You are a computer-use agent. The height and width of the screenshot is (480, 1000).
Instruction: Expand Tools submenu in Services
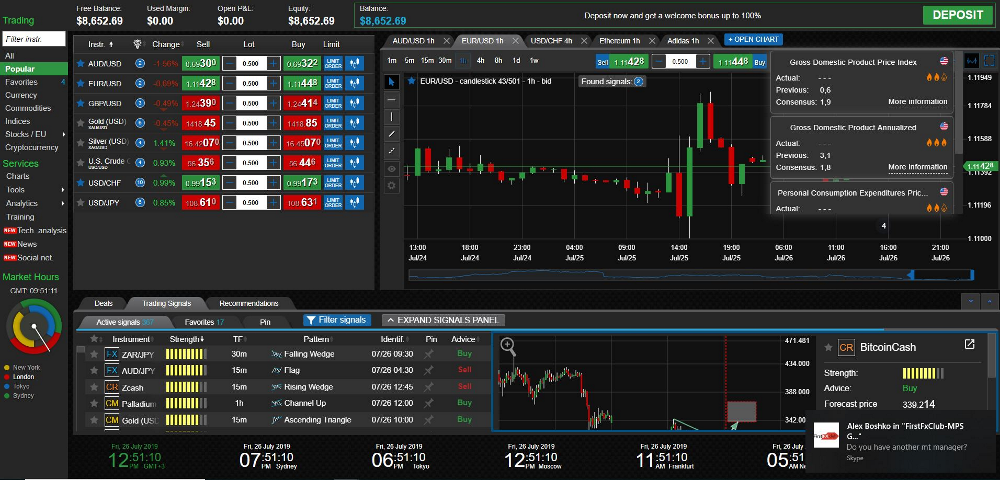(x=63, y=190)
